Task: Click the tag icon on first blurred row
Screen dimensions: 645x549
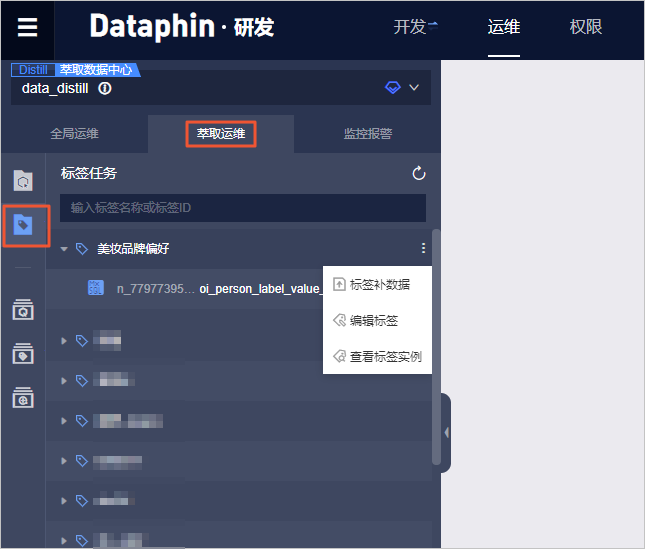Action: [82, 341]
